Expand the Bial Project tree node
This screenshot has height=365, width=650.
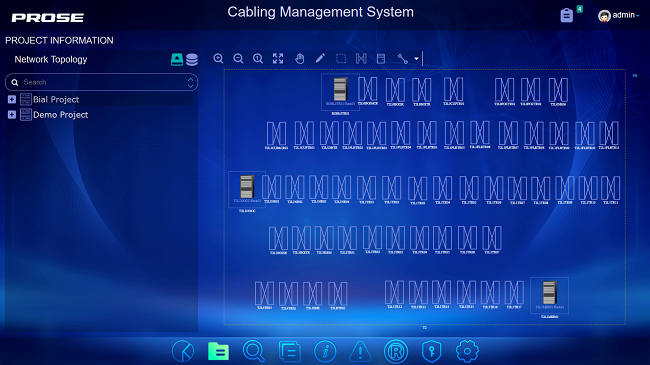coord(12,100)
